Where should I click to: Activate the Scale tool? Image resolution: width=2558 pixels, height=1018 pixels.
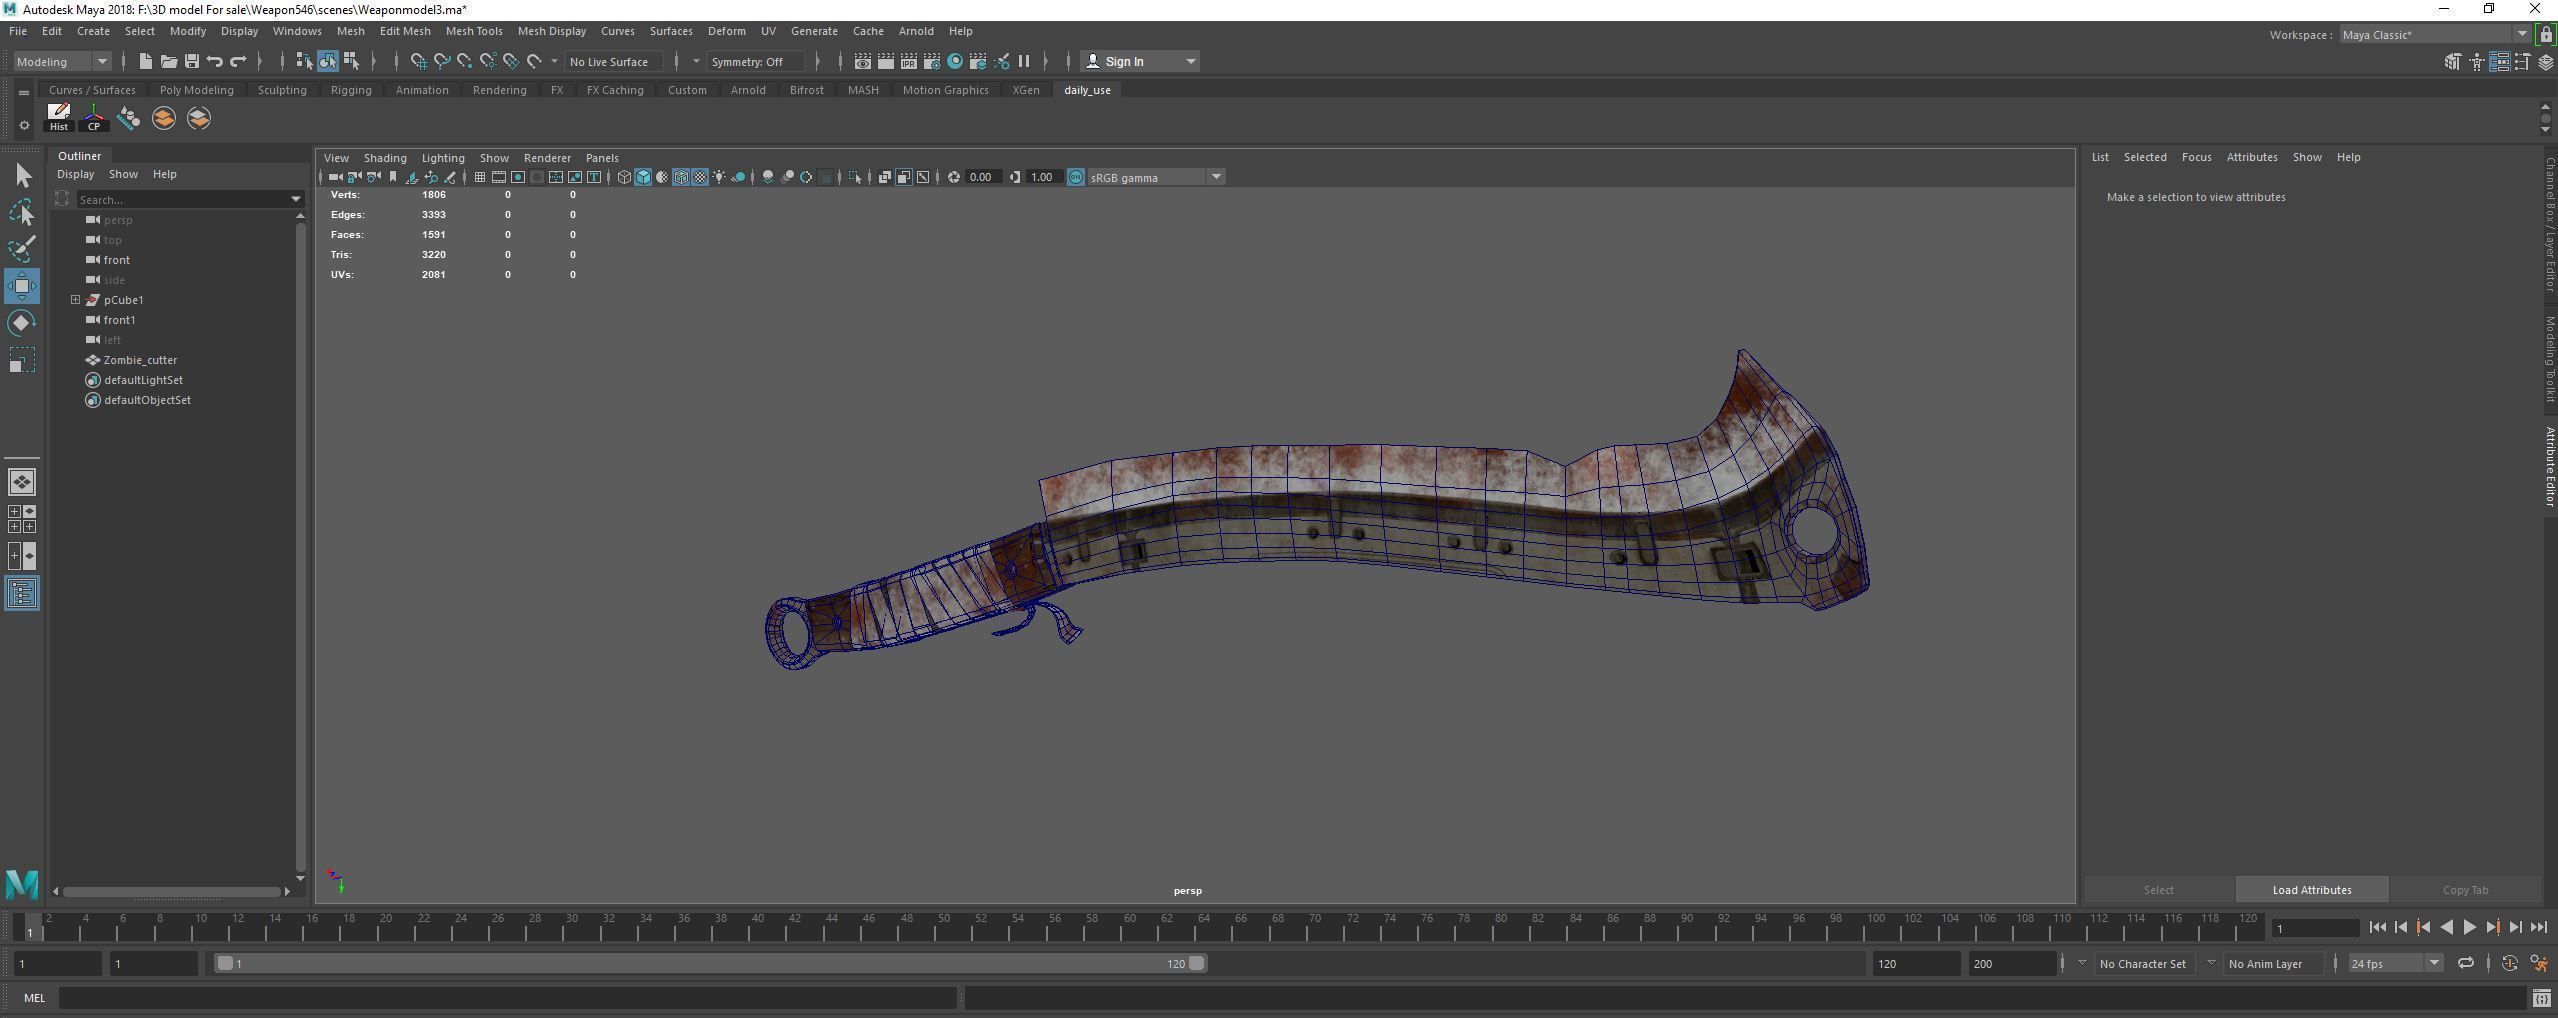click(22, 360)
